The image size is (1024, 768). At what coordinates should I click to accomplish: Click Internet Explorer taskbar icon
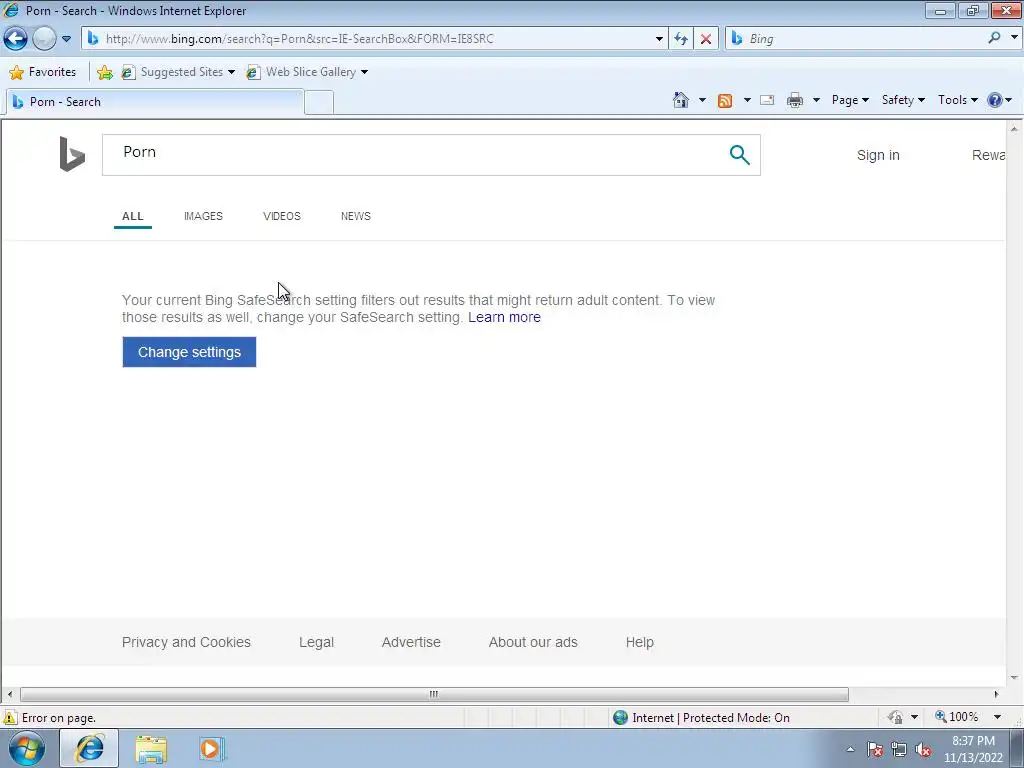pyautogui.click(x=89, y=748)
